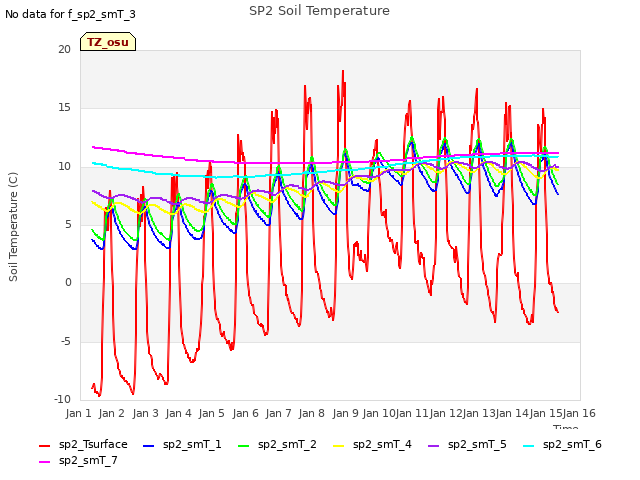The width and height of the screenshot is (640, 480).
Task: Click the 10 y-axis tick label
Action: (x=64, y=167)
